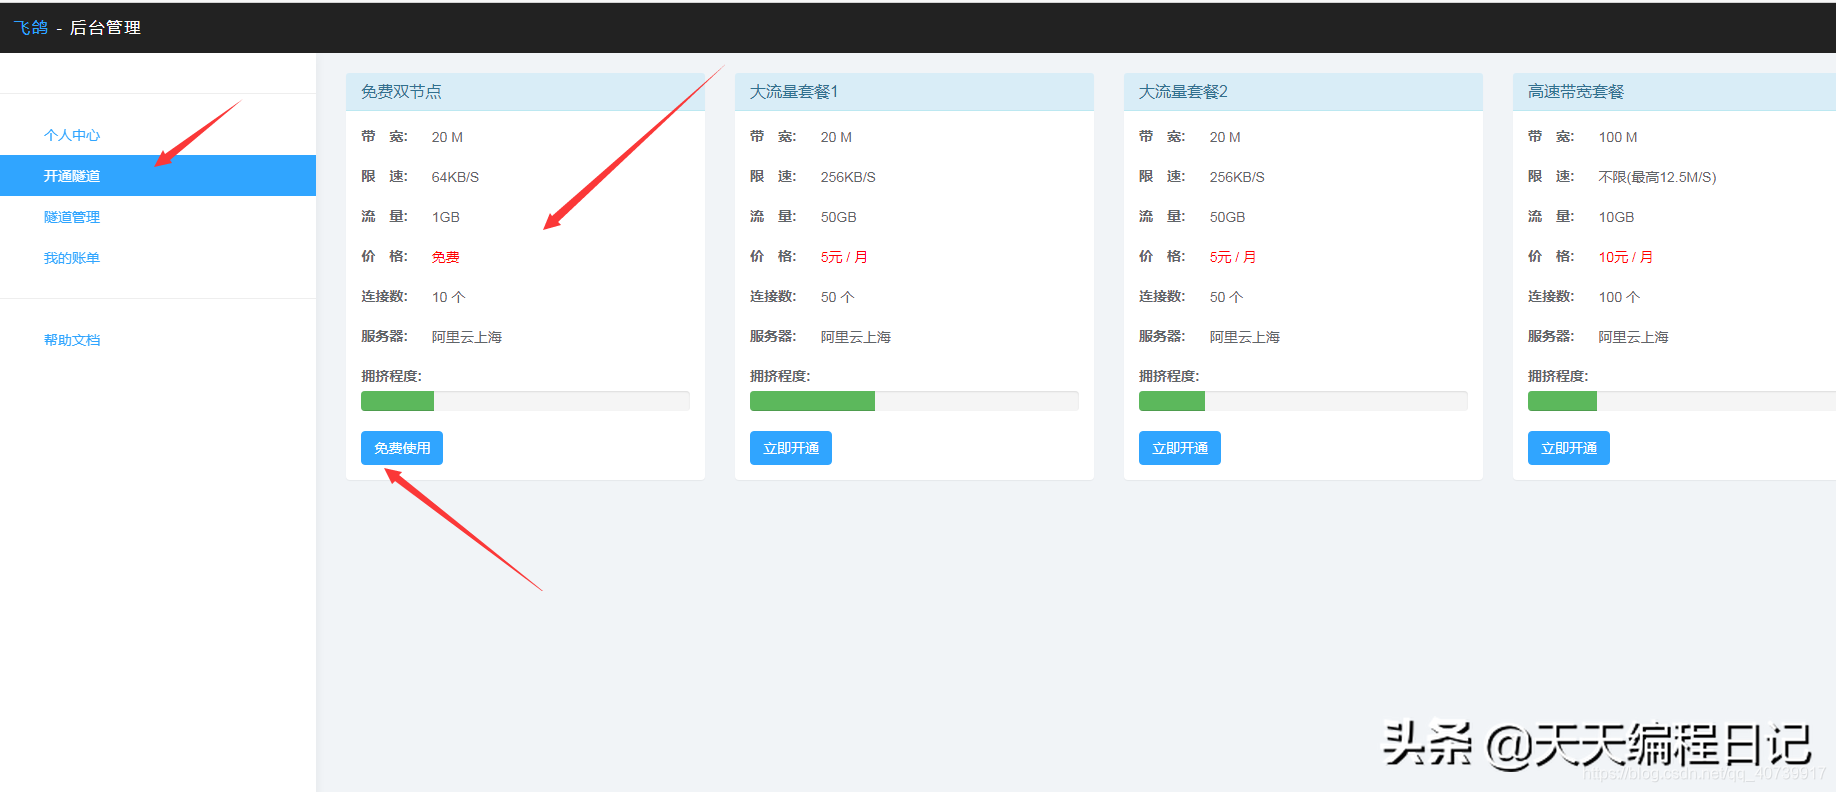Click 50 个 in the 大流量套餐2 card
This screenshot has width=1836, height=792.
coord(1227,297)
